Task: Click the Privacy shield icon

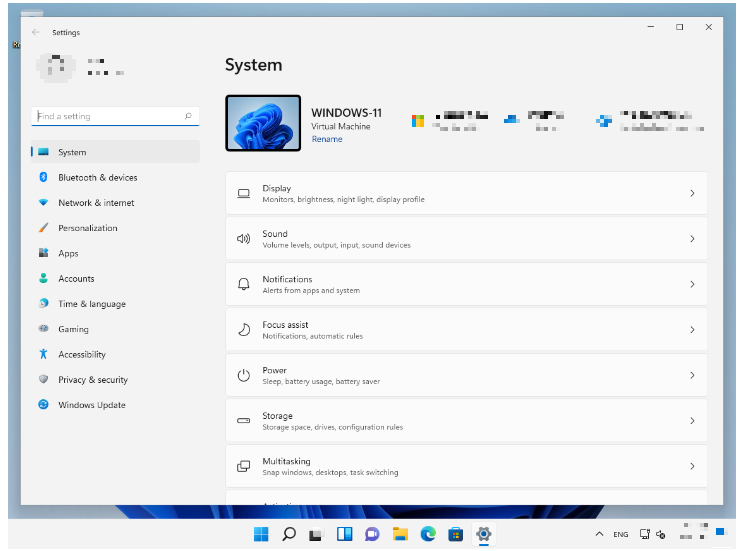Action: [x=43, y=379]
